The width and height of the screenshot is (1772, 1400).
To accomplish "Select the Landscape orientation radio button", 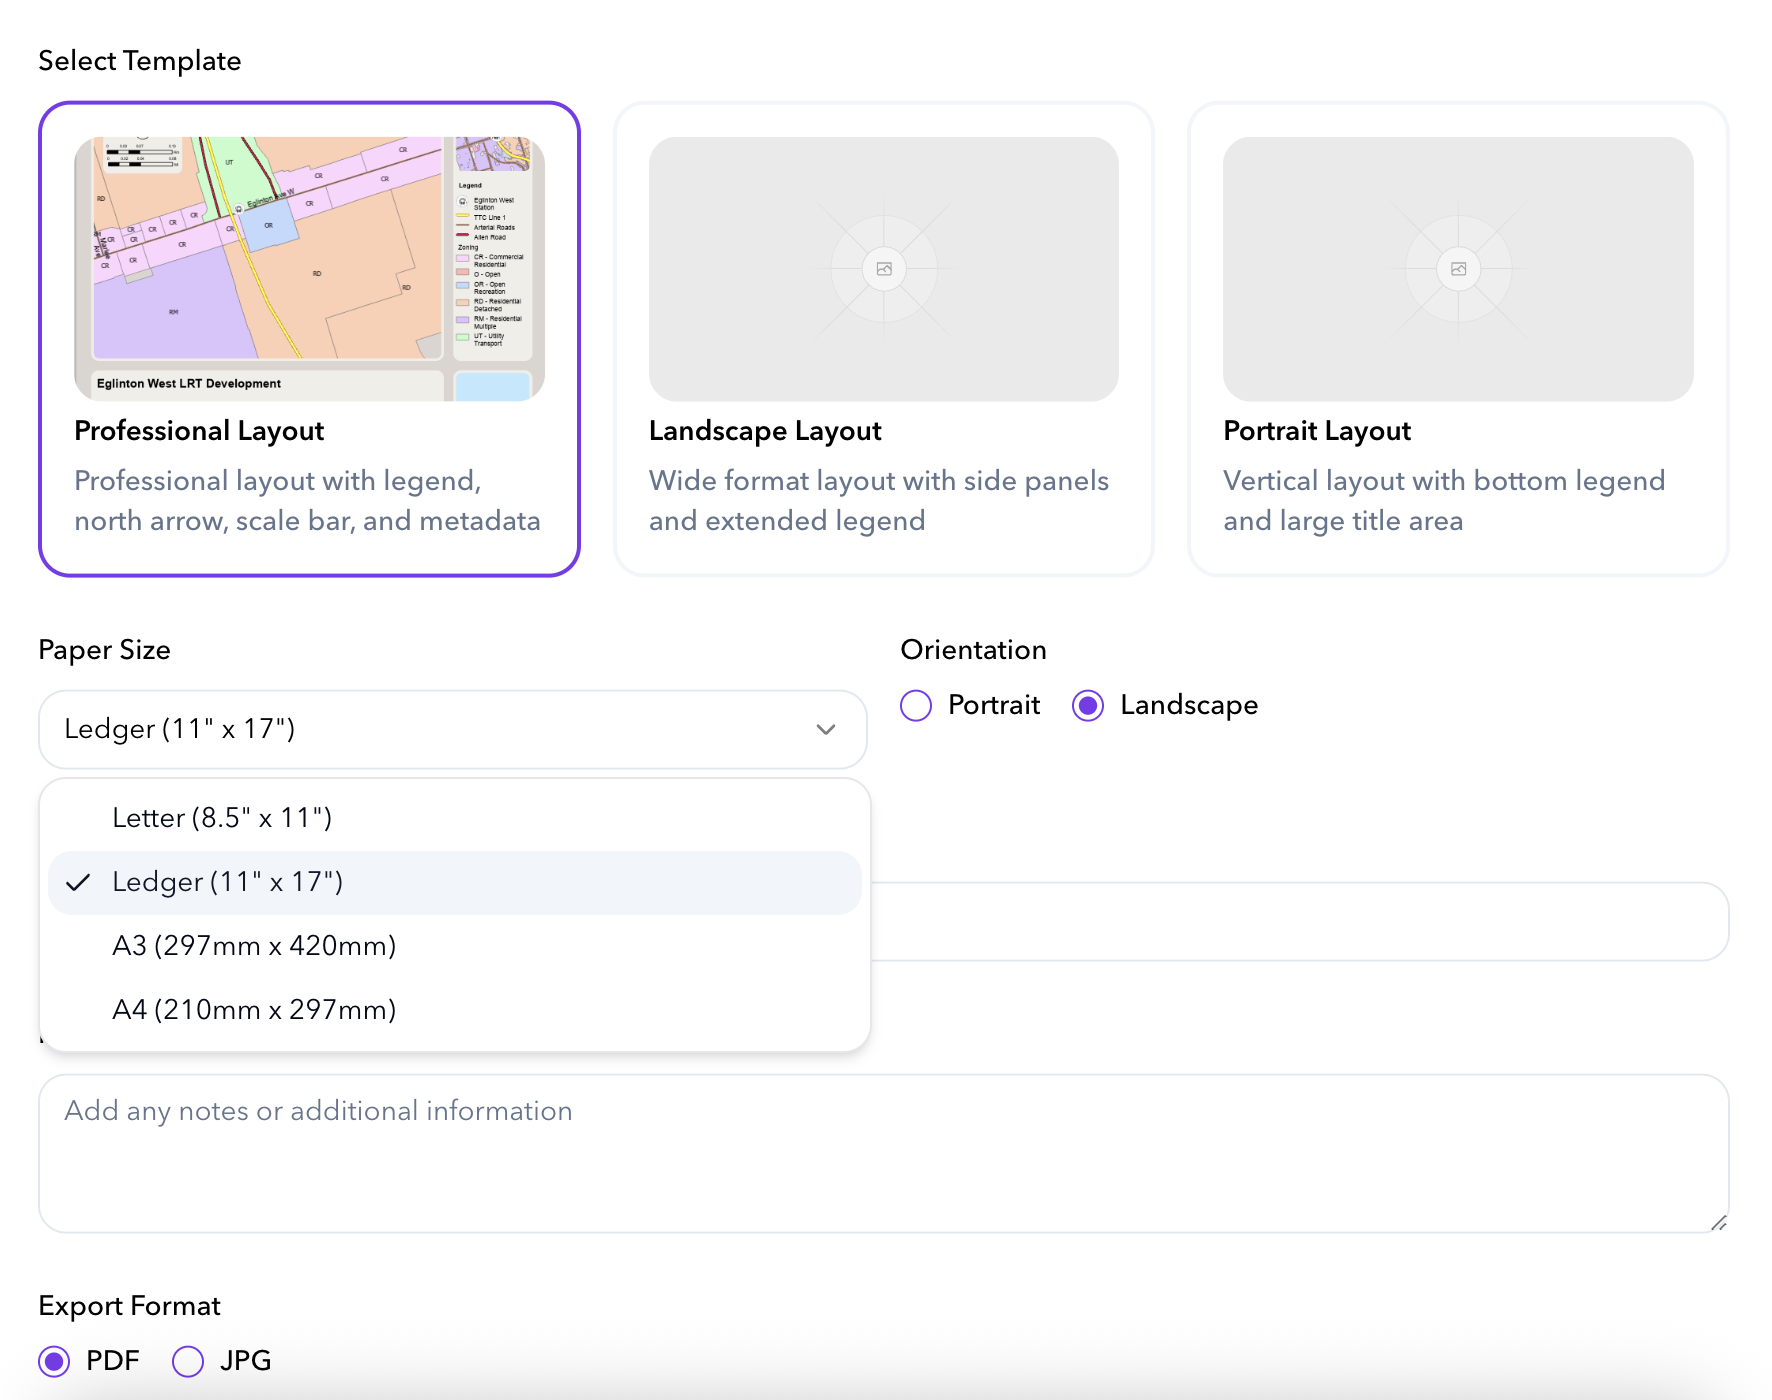I will tap(1088, 706).
